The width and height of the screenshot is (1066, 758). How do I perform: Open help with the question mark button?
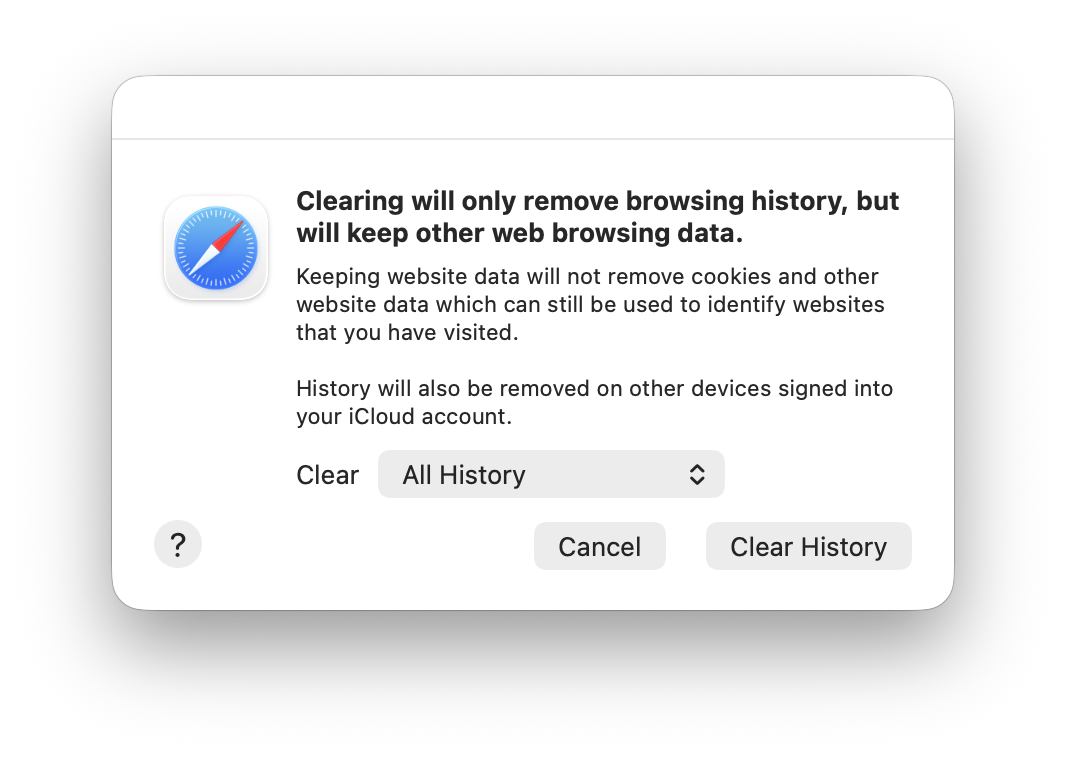178,546
